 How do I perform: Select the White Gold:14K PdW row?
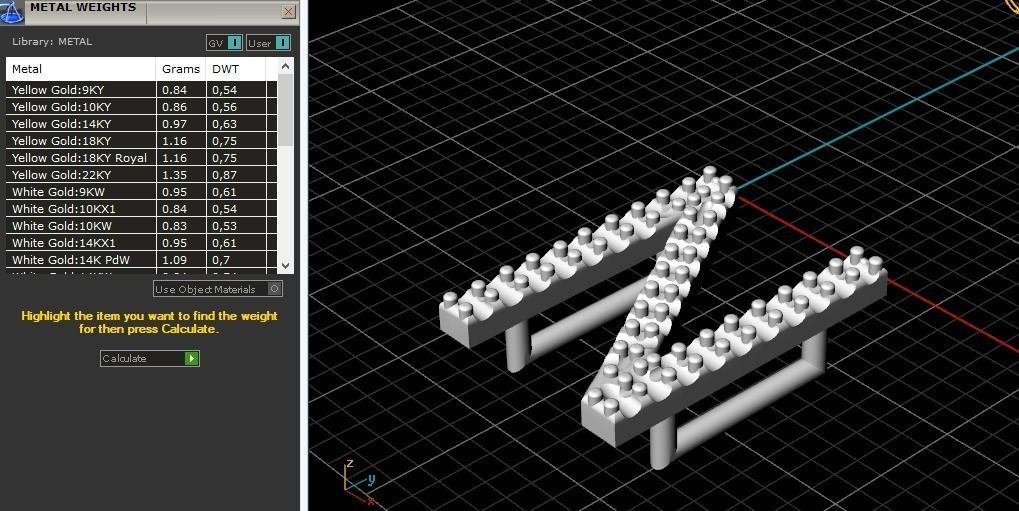[x=142, y=259]
